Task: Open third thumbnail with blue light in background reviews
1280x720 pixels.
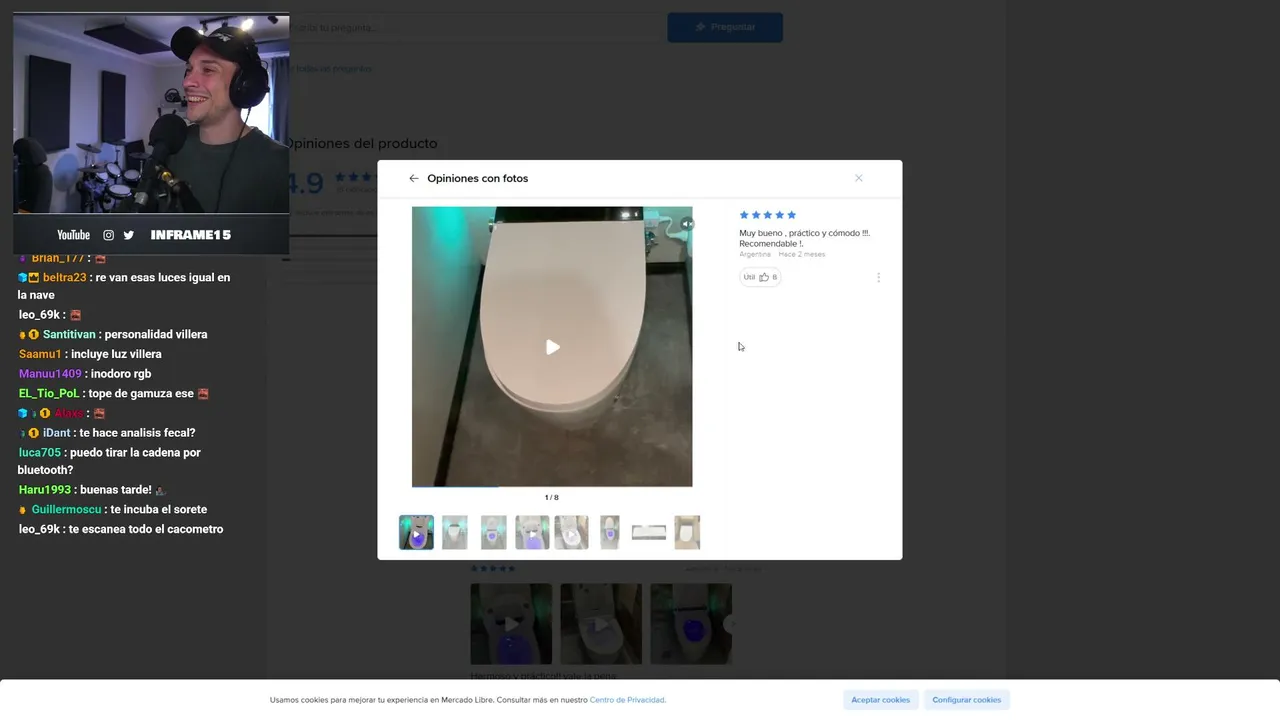Action: click(691, 624)
